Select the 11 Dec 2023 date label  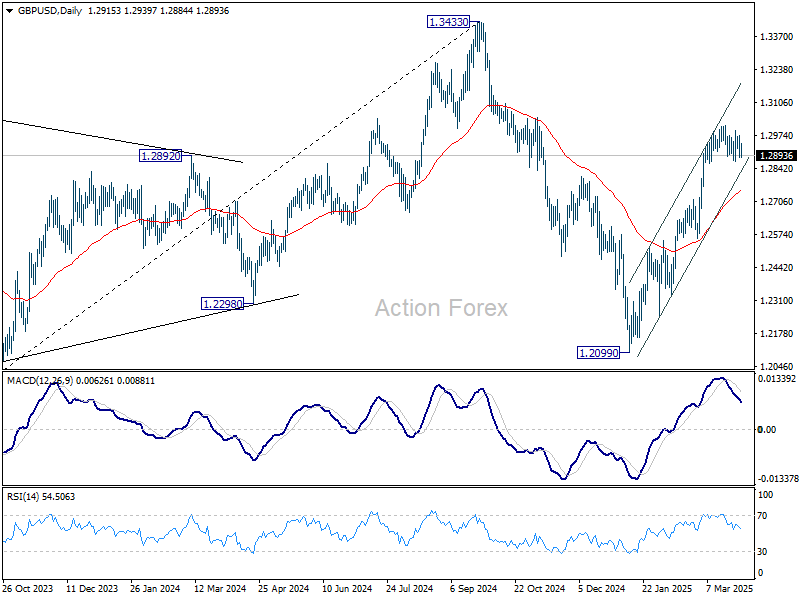(x=92, y=589)
